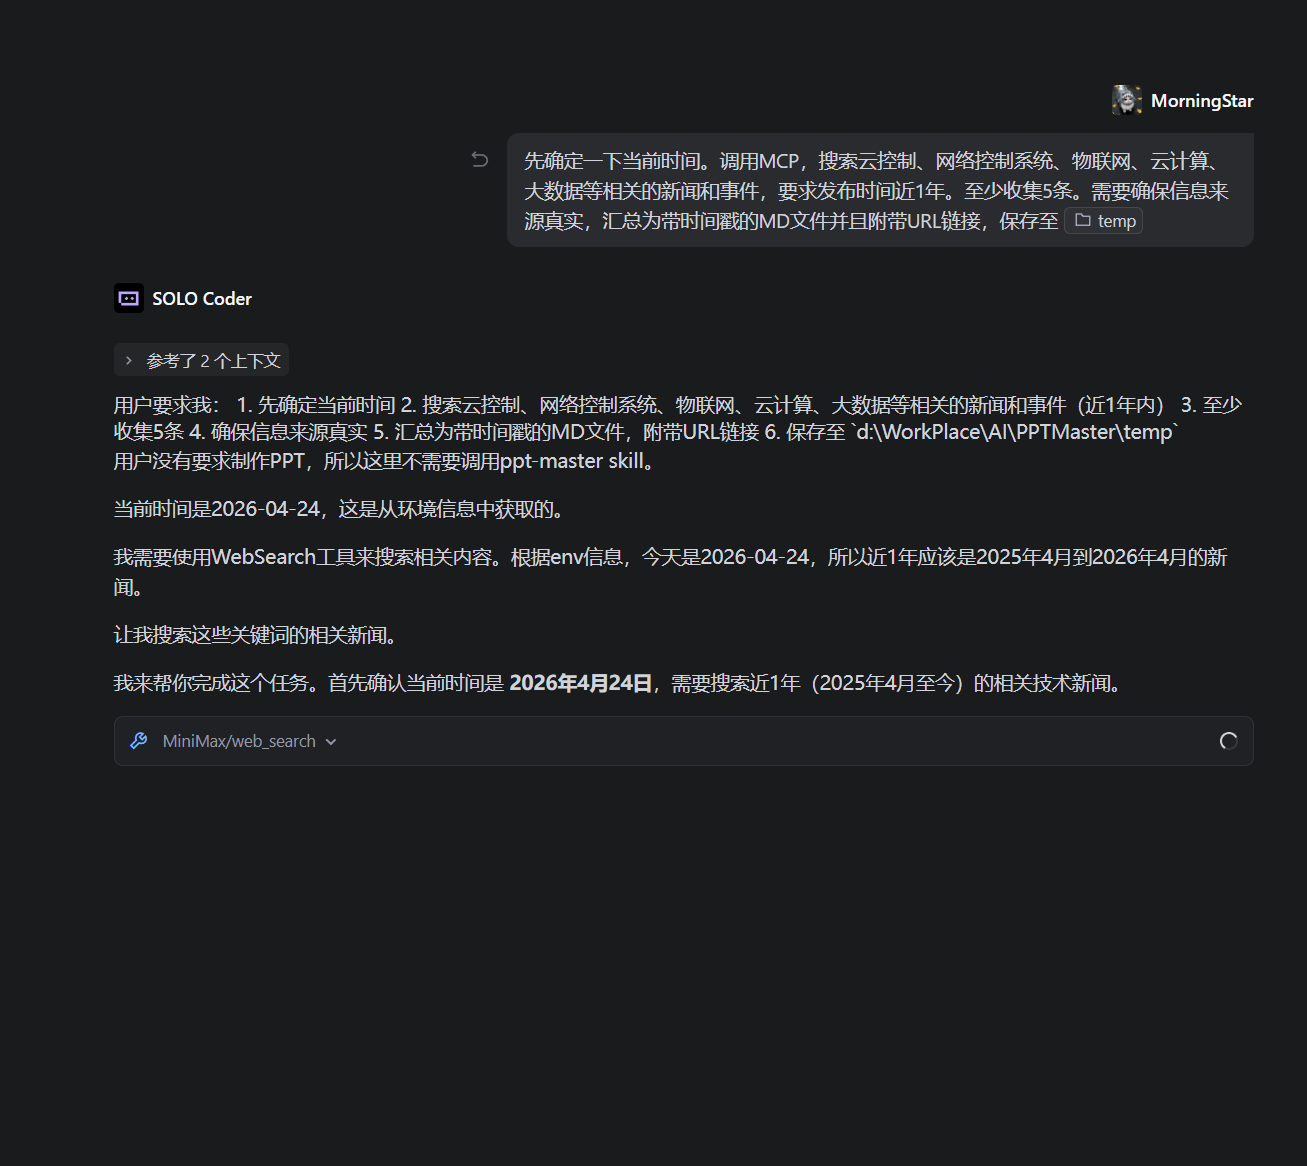Click the paragraph mentioning WebSearch工具
1307x1166 pixels.
670,557
